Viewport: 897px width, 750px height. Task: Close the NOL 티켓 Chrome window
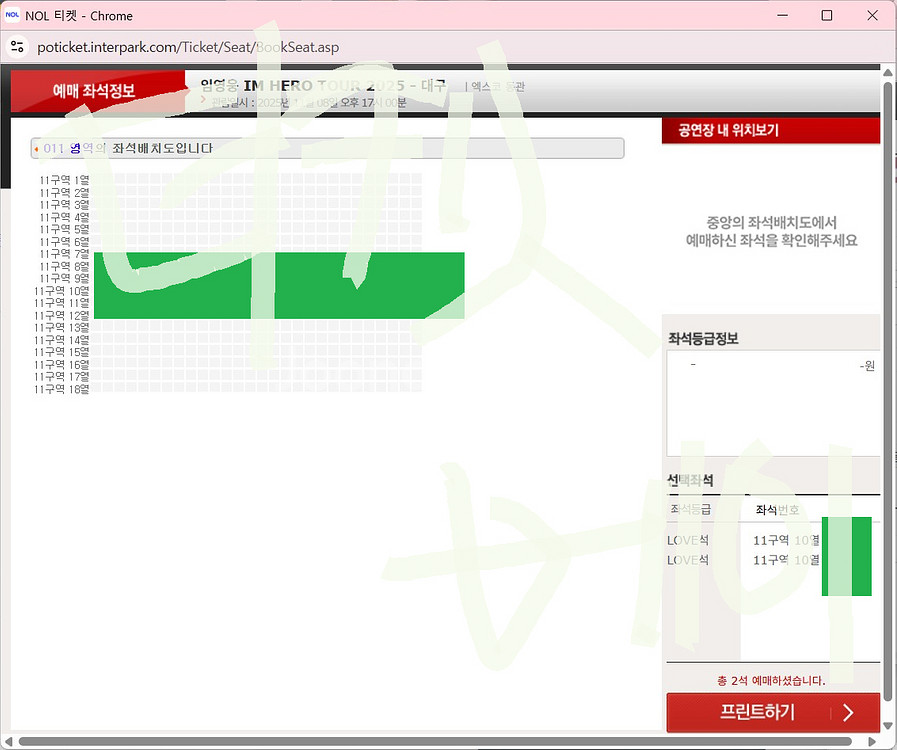pyautogui.click(x=872, y=15)
